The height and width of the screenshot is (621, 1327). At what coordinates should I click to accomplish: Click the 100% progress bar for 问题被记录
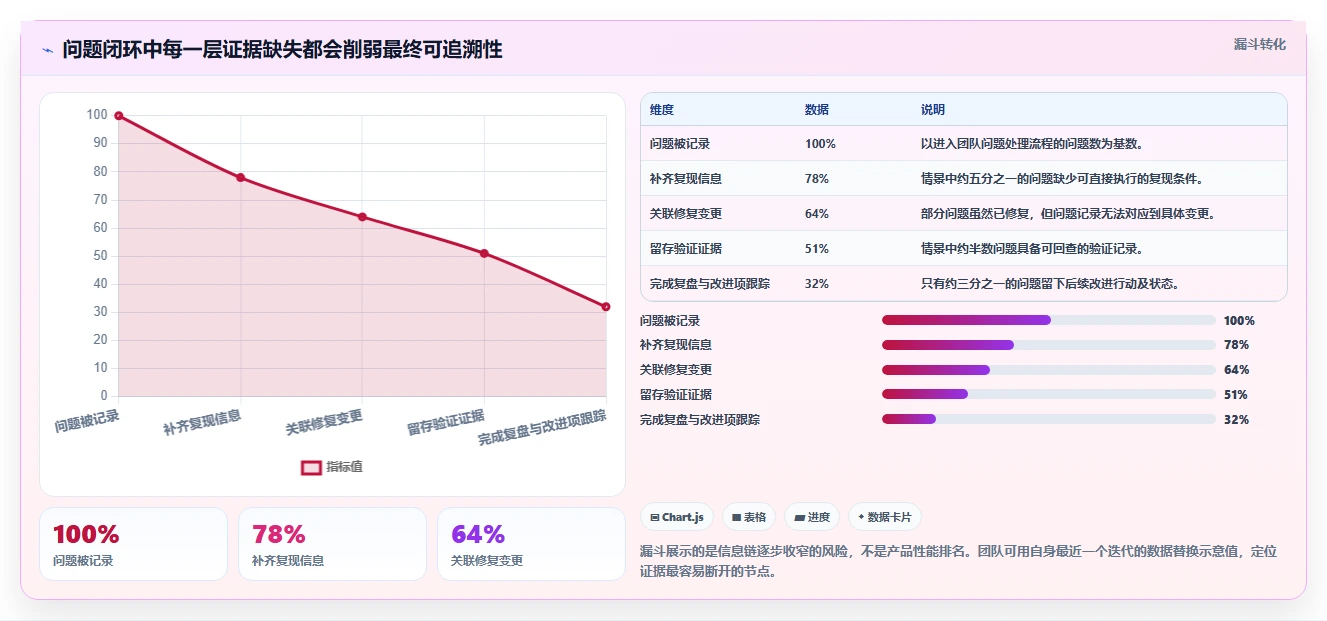pyautogui.click(x=1049, y=320)
